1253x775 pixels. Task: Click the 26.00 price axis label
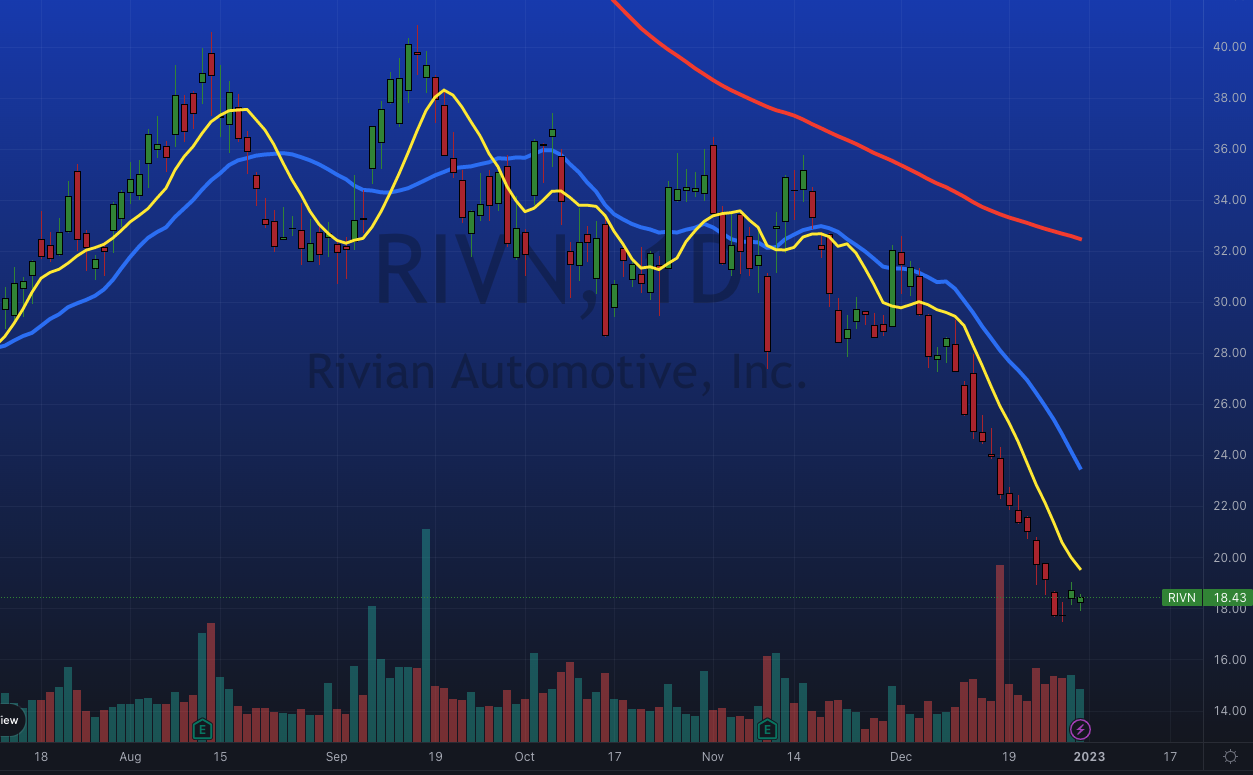pyautogui.click(x=1229, y=404)
